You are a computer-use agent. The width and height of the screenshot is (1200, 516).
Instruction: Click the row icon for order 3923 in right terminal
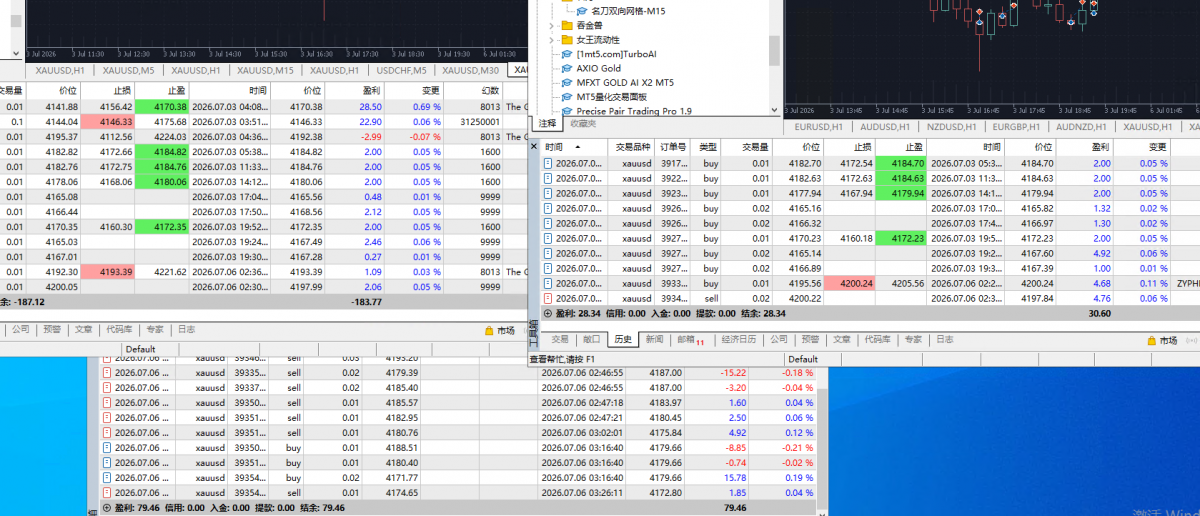pos(547,193)
